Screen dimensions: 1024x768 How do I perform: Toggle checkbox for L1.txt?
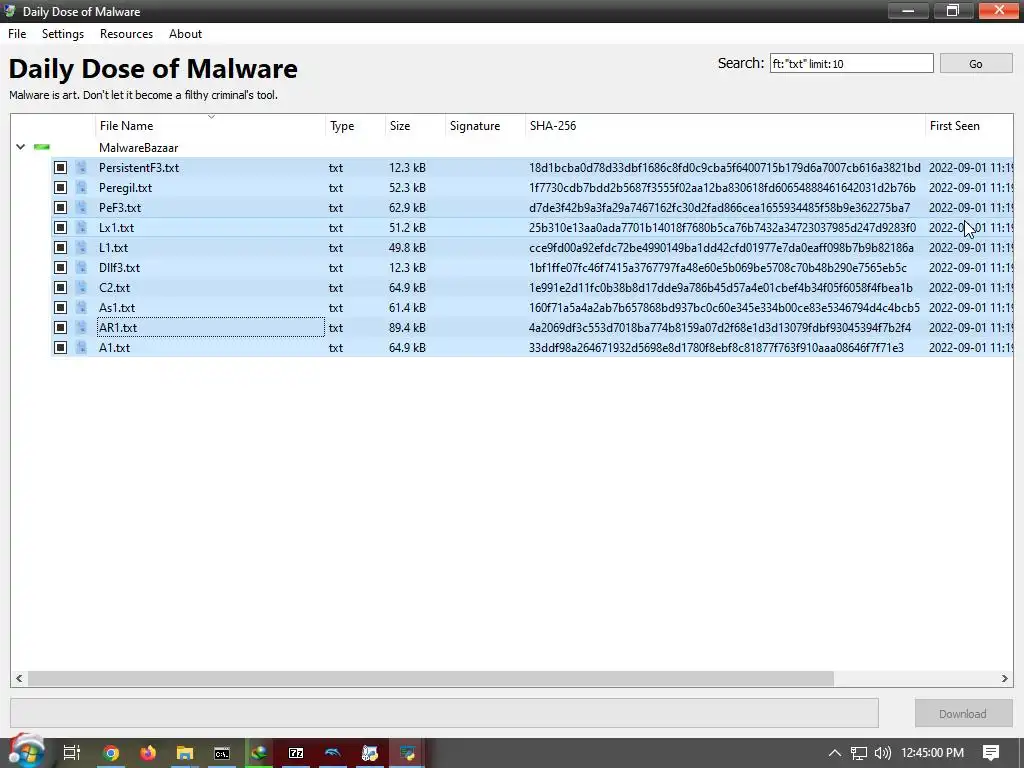point(60,248)
